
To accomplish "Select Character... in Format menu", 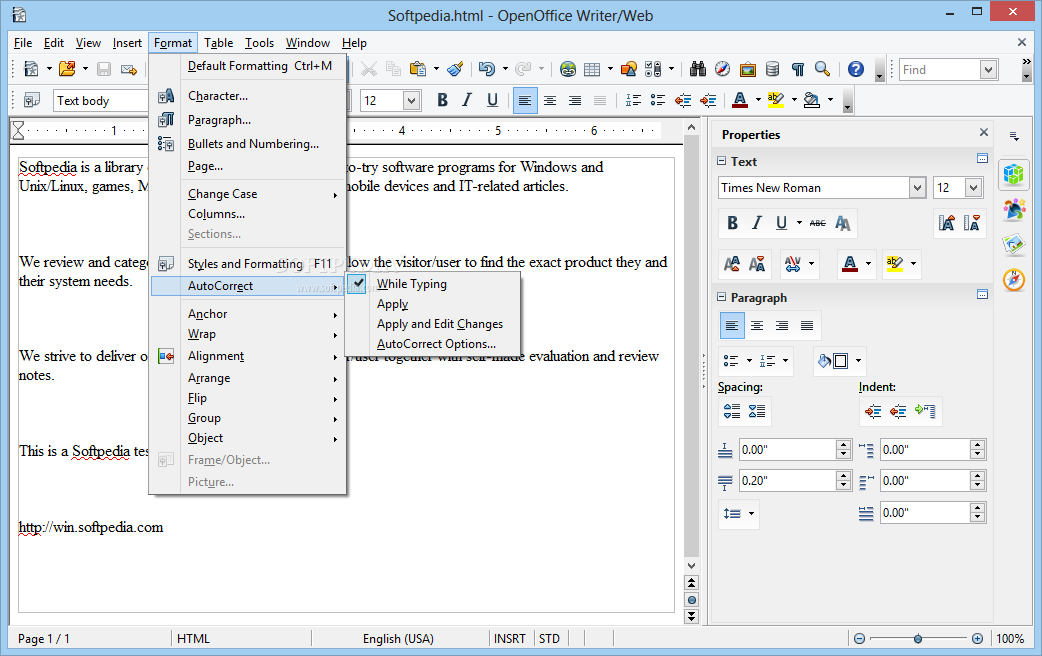I will click(248, 96).
